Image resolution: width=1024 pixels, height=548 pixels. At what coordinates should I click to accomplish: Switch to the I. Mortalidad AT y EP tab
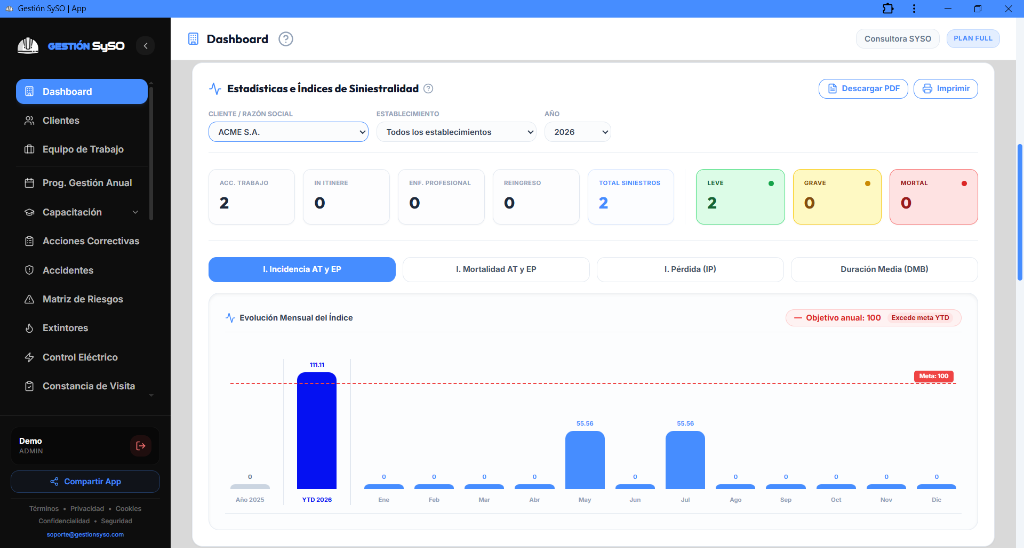[496, 269]
